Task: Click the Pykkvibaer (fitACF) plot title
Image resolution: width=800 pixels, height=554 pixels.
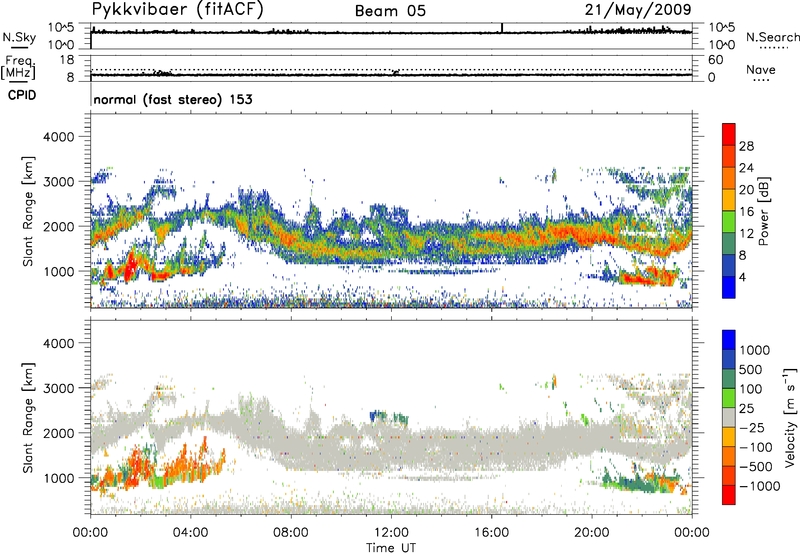Action: tap(177, 10)
